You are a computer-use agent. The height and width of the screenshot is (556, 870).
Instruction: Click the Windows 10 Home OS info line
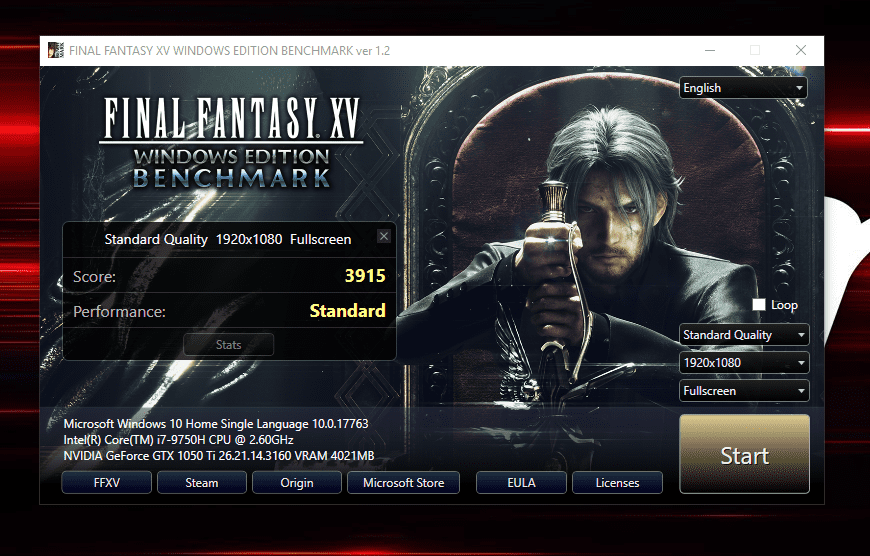pyautogui.click(x=216, y=424)
